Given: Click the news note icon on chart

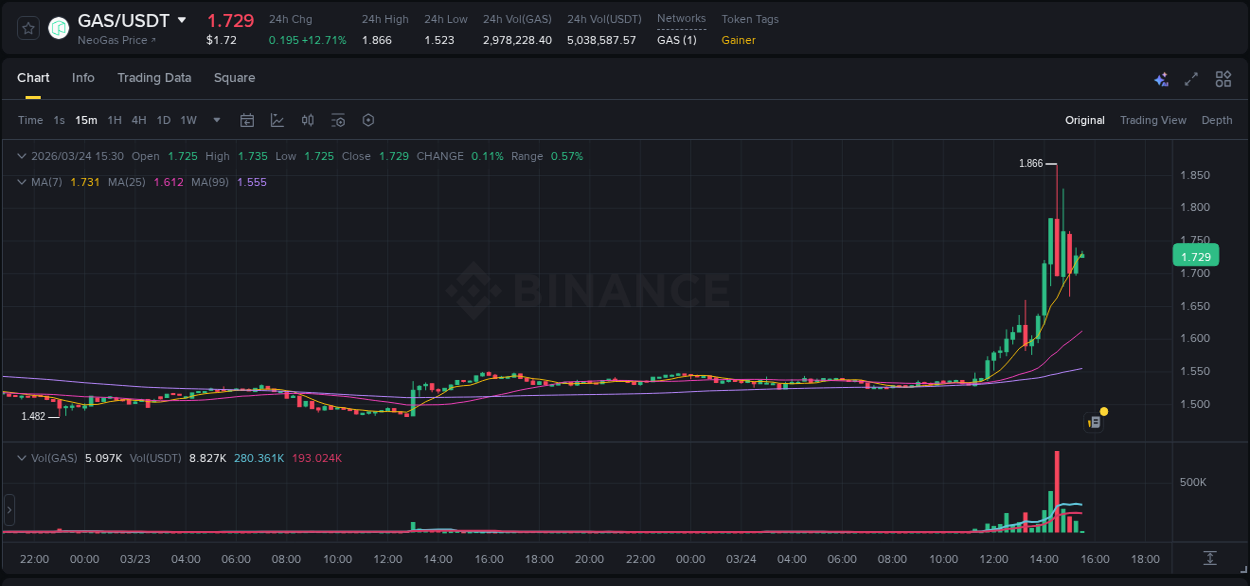Looking at the screenshot, I should click(1095, 422).
